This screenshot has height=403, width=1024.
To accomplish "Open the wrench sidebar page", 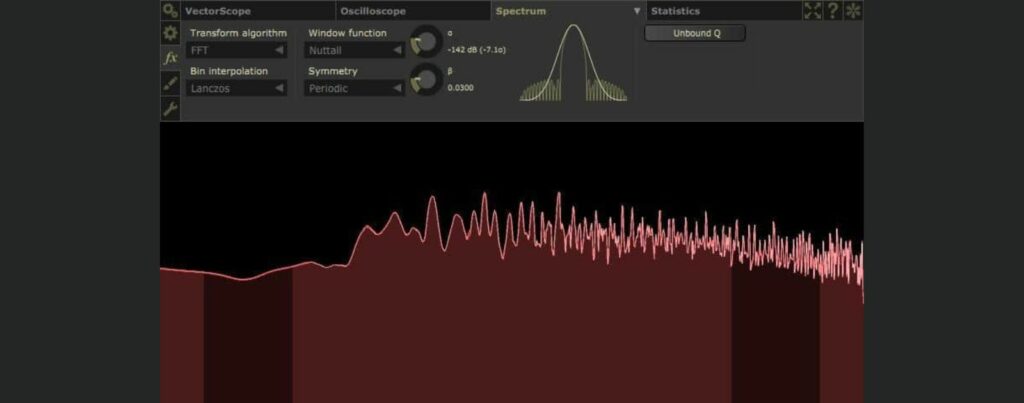I will 171,109.
